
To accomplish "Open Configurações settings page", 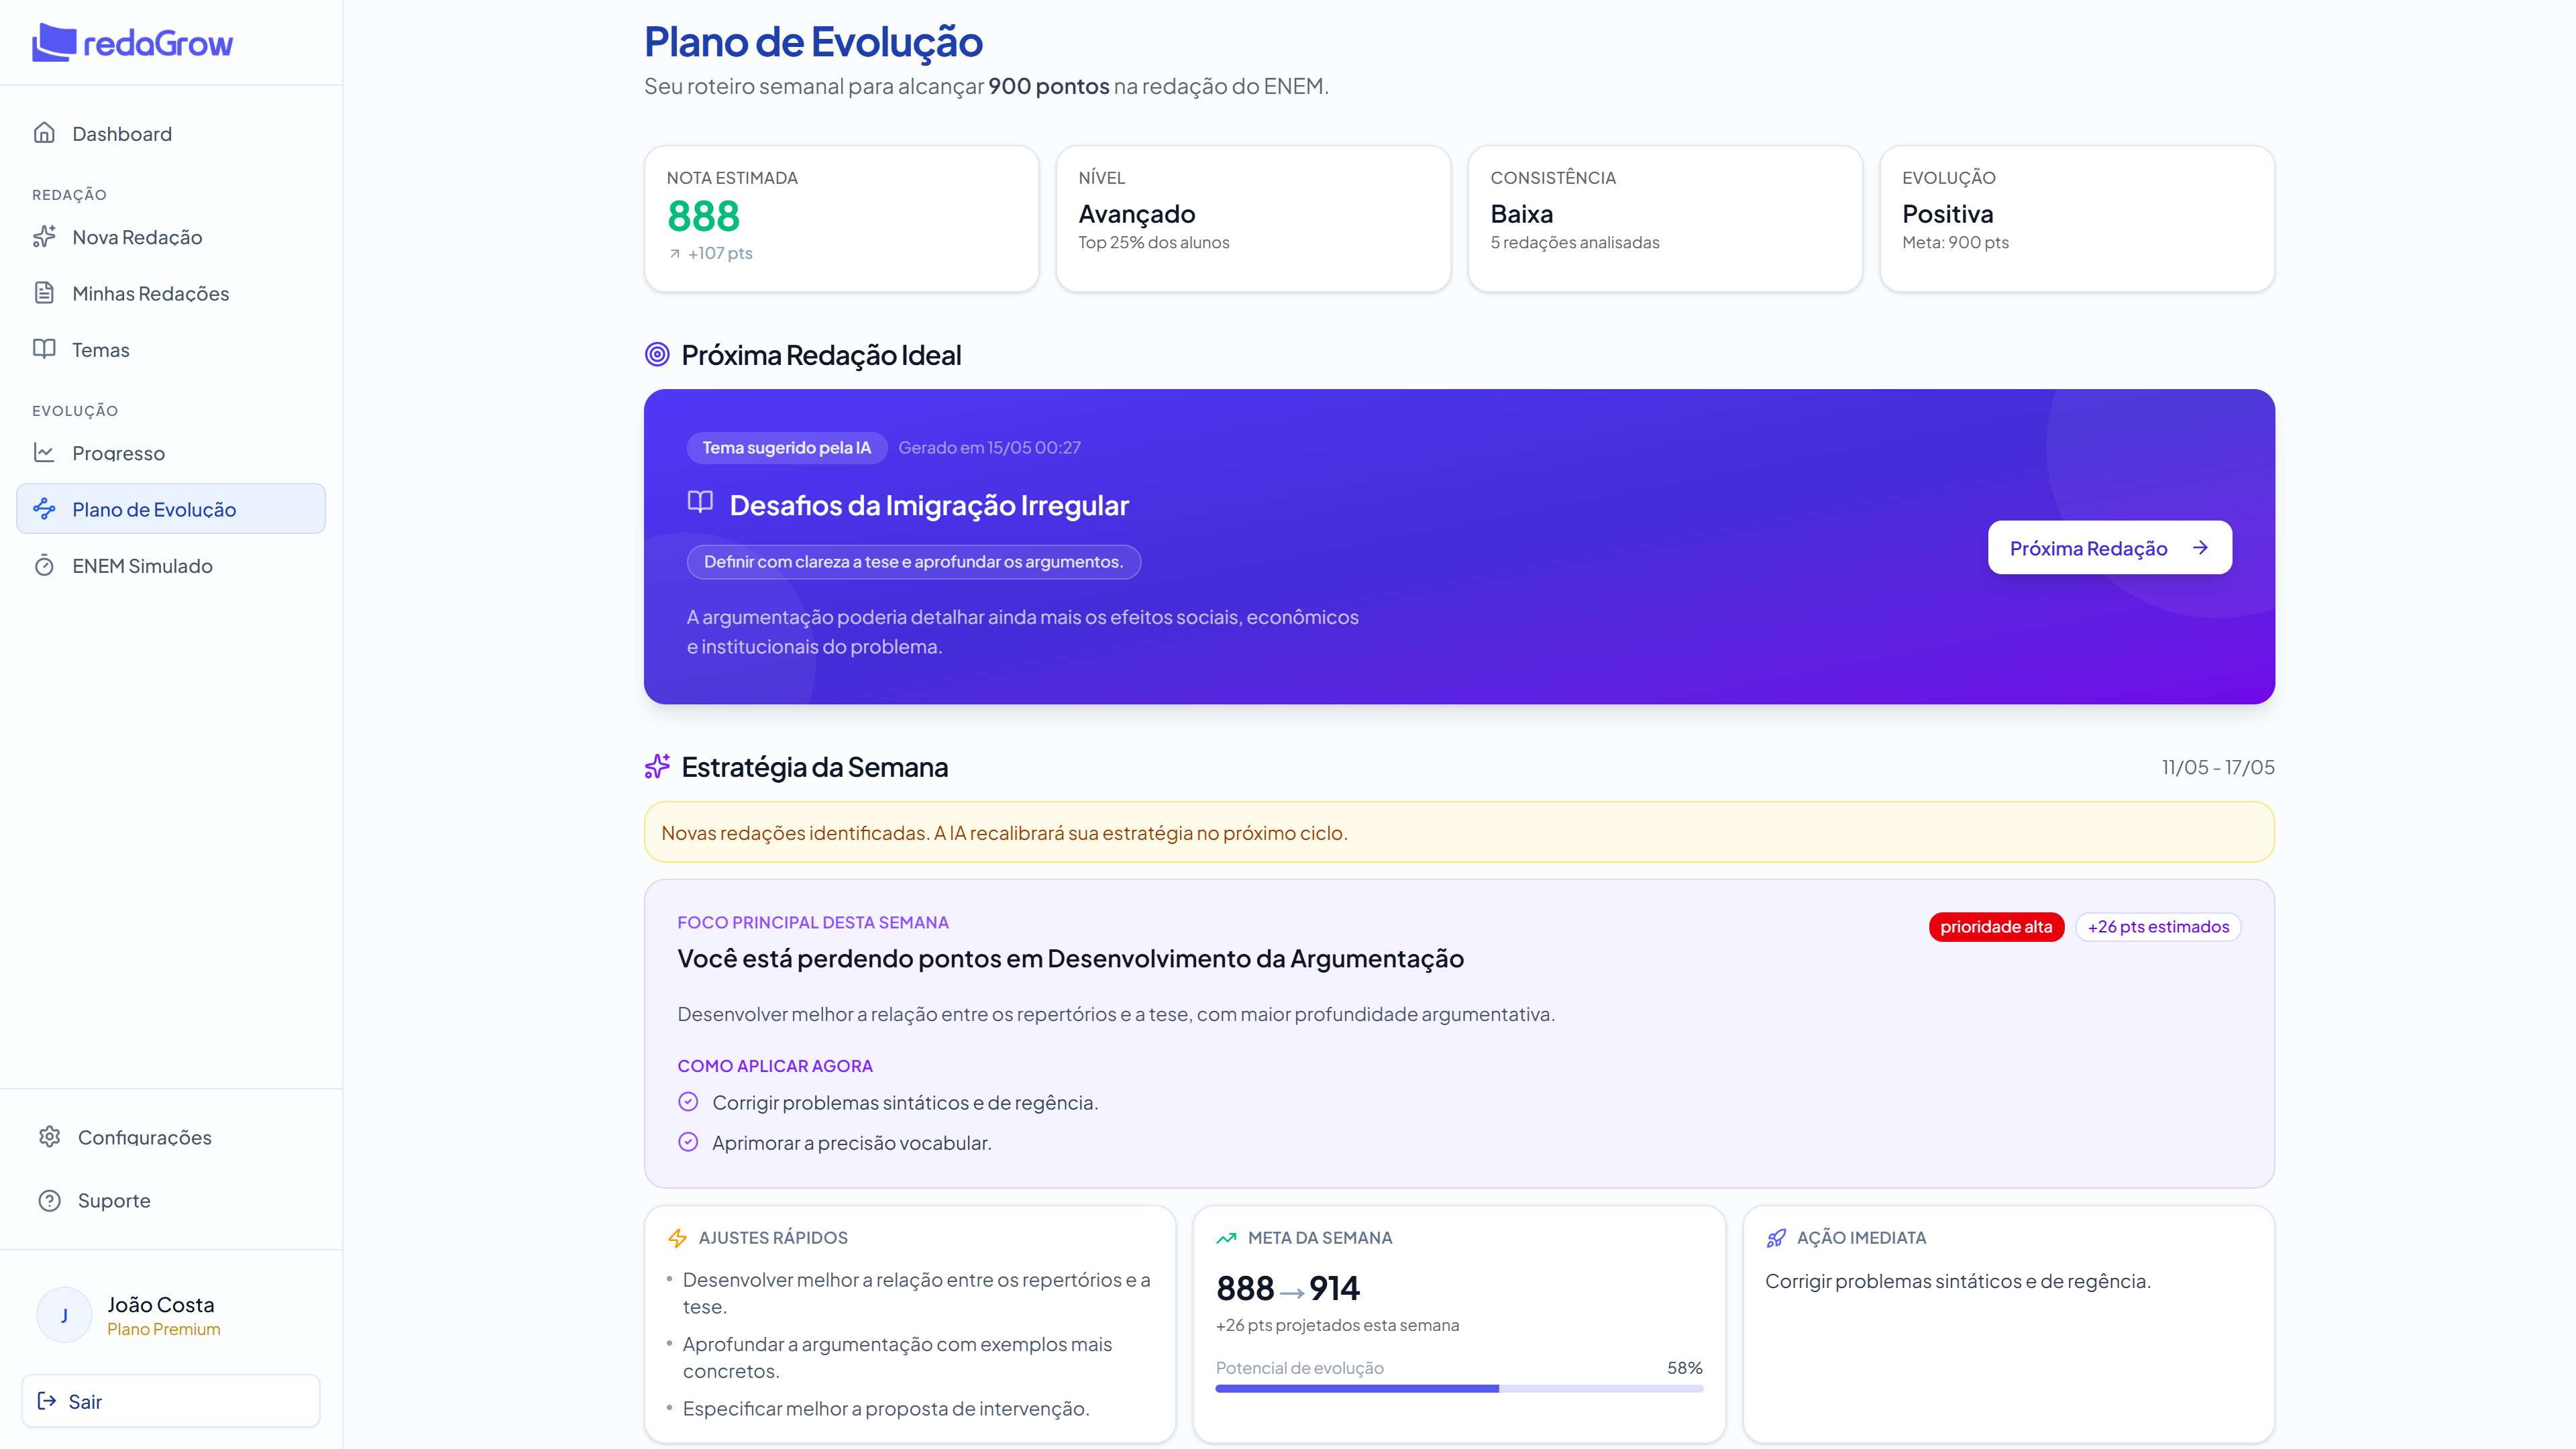I will point(171,1137).
